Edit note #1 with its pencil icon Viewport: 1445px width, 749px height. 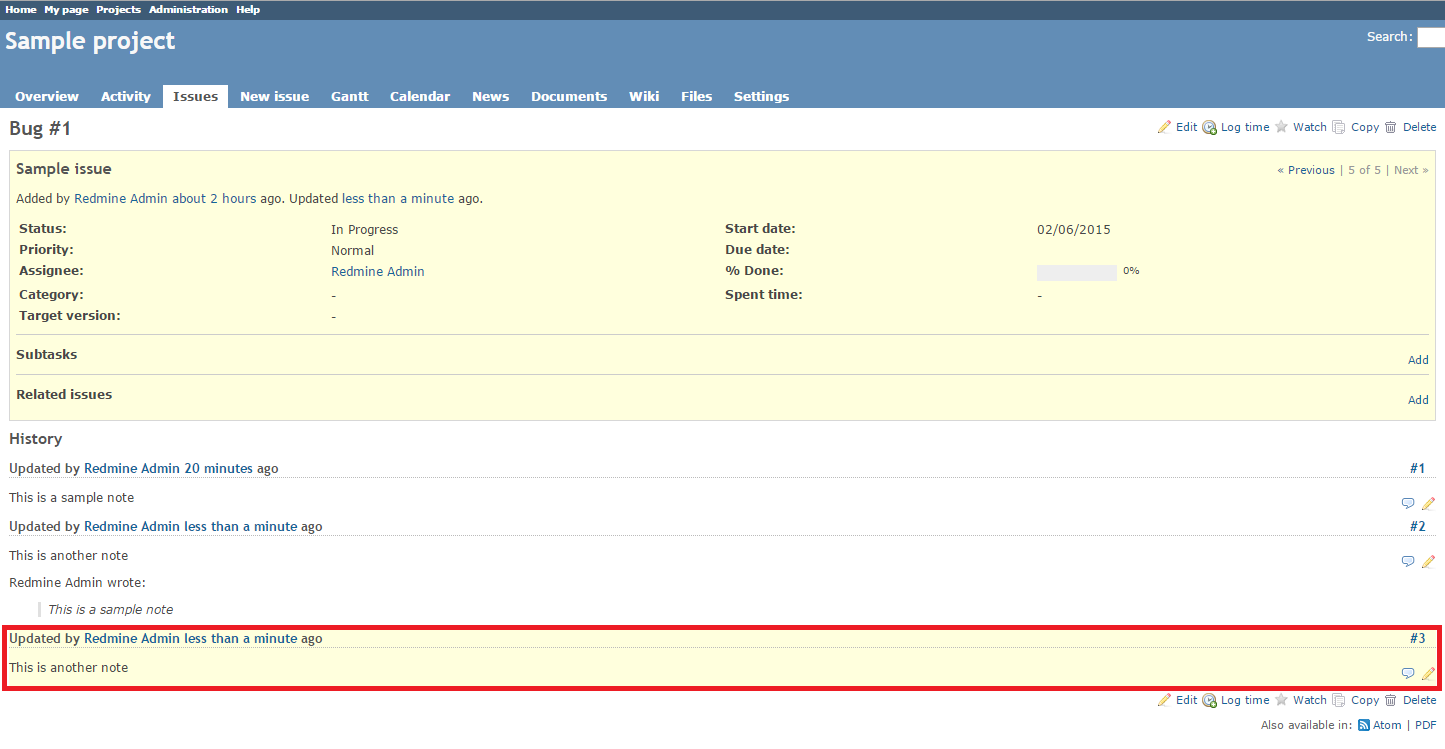(x=1428, y=503)
